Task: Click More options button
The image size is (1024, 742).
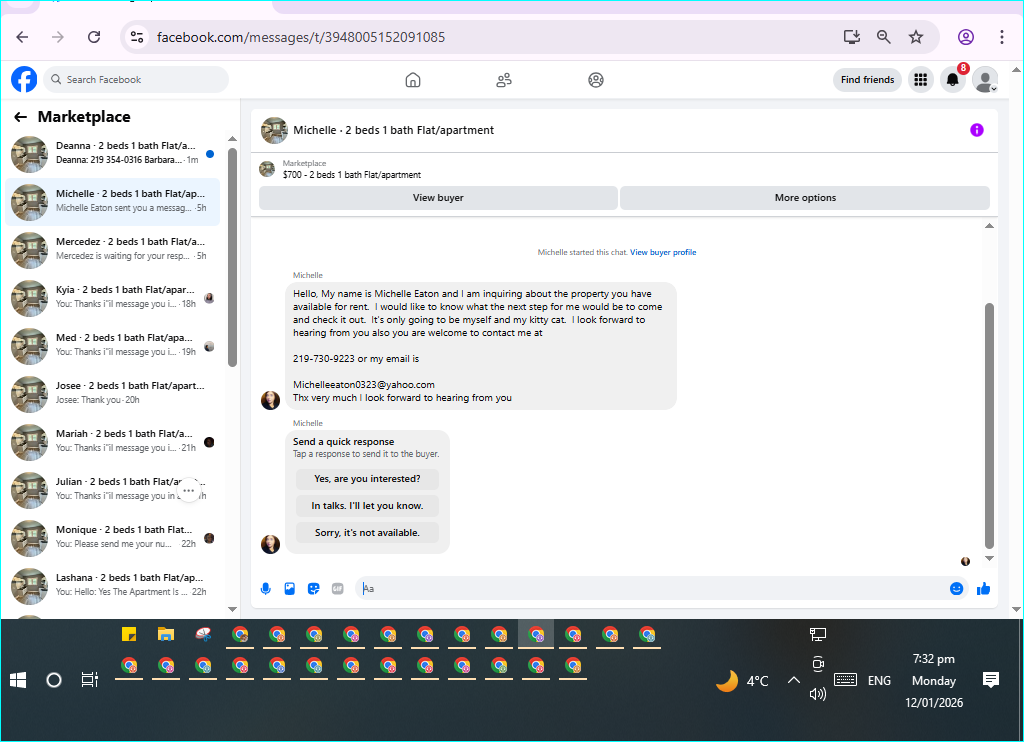Action: [x=805, y=198]
